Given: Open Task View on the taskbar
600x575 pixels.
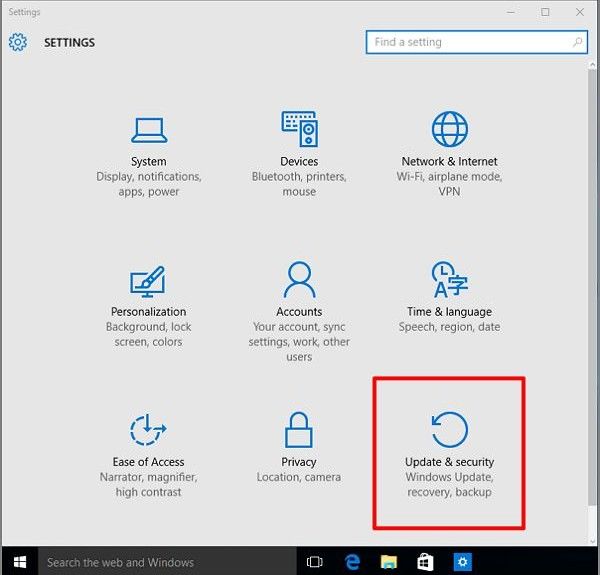Looking at the screenshot, I should pyautogui.click(x=315, y=562).
